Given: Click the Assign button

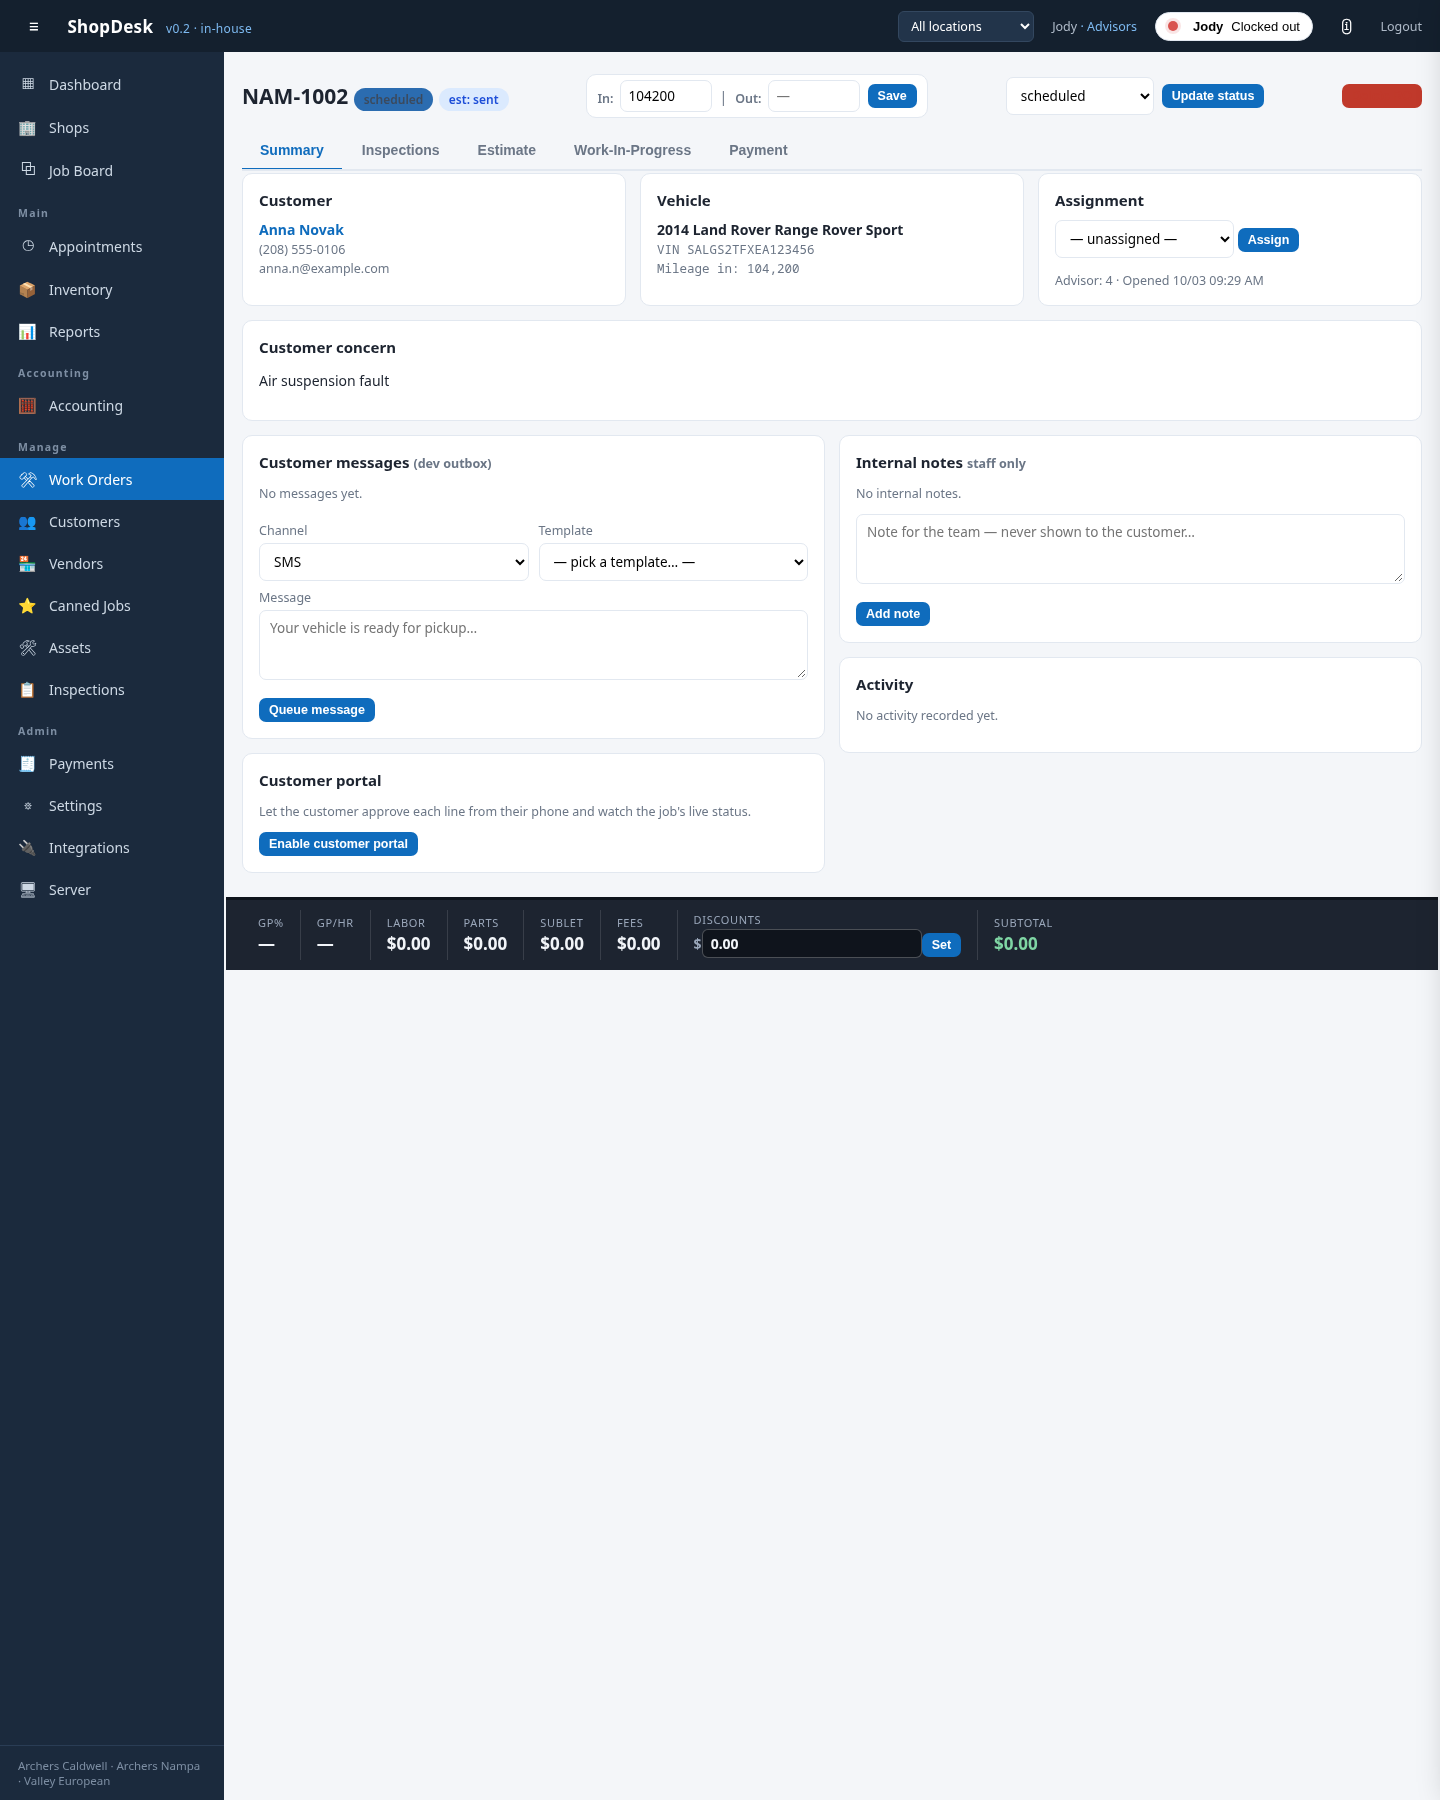Looking at the screenshot, I should tap(1268, 240).
